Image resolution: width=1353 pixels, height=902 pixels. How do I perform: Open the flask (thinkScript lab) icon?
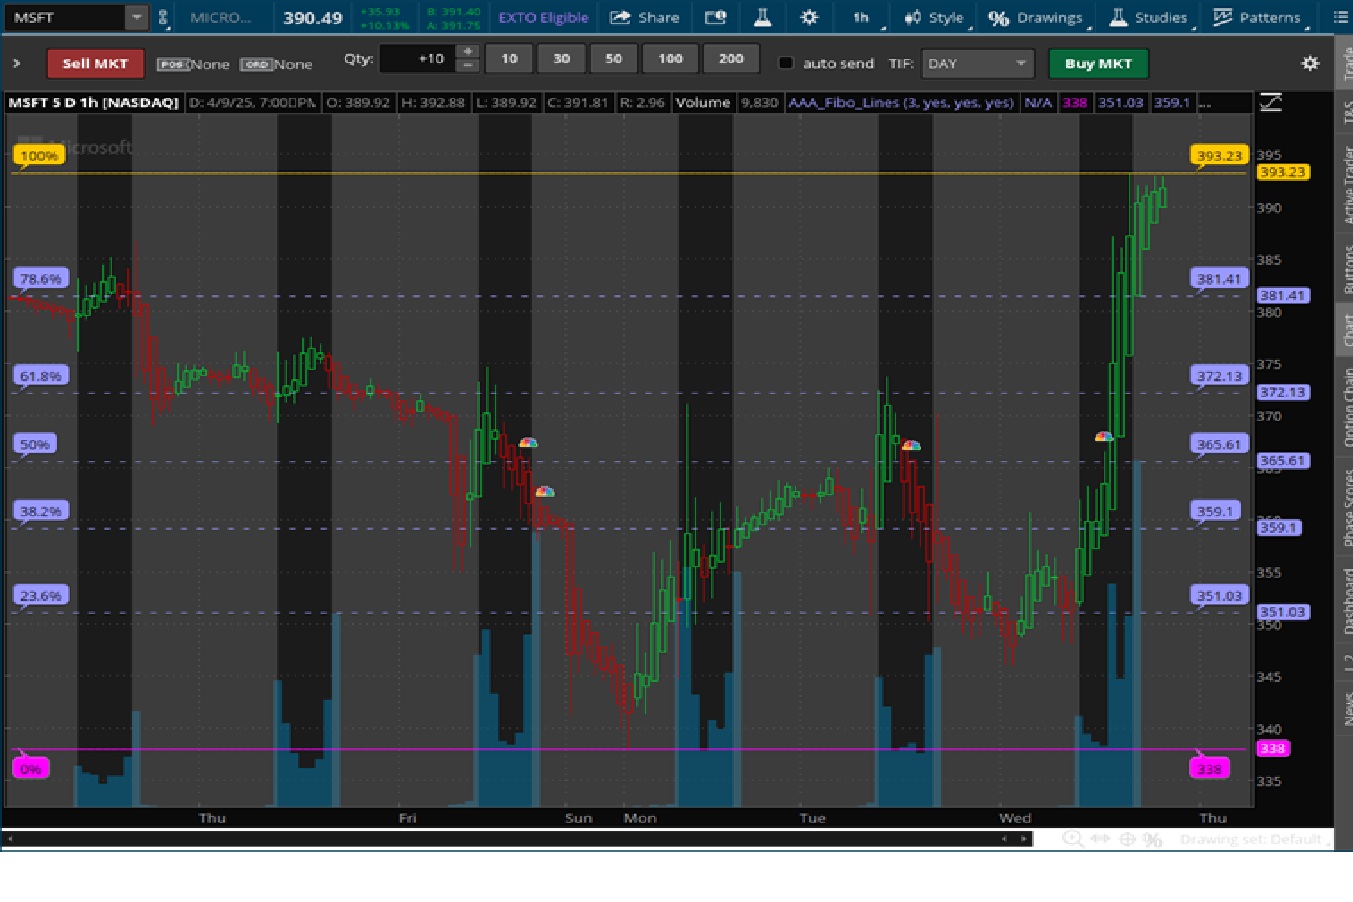pyautogui.click(x=762, y=17)
